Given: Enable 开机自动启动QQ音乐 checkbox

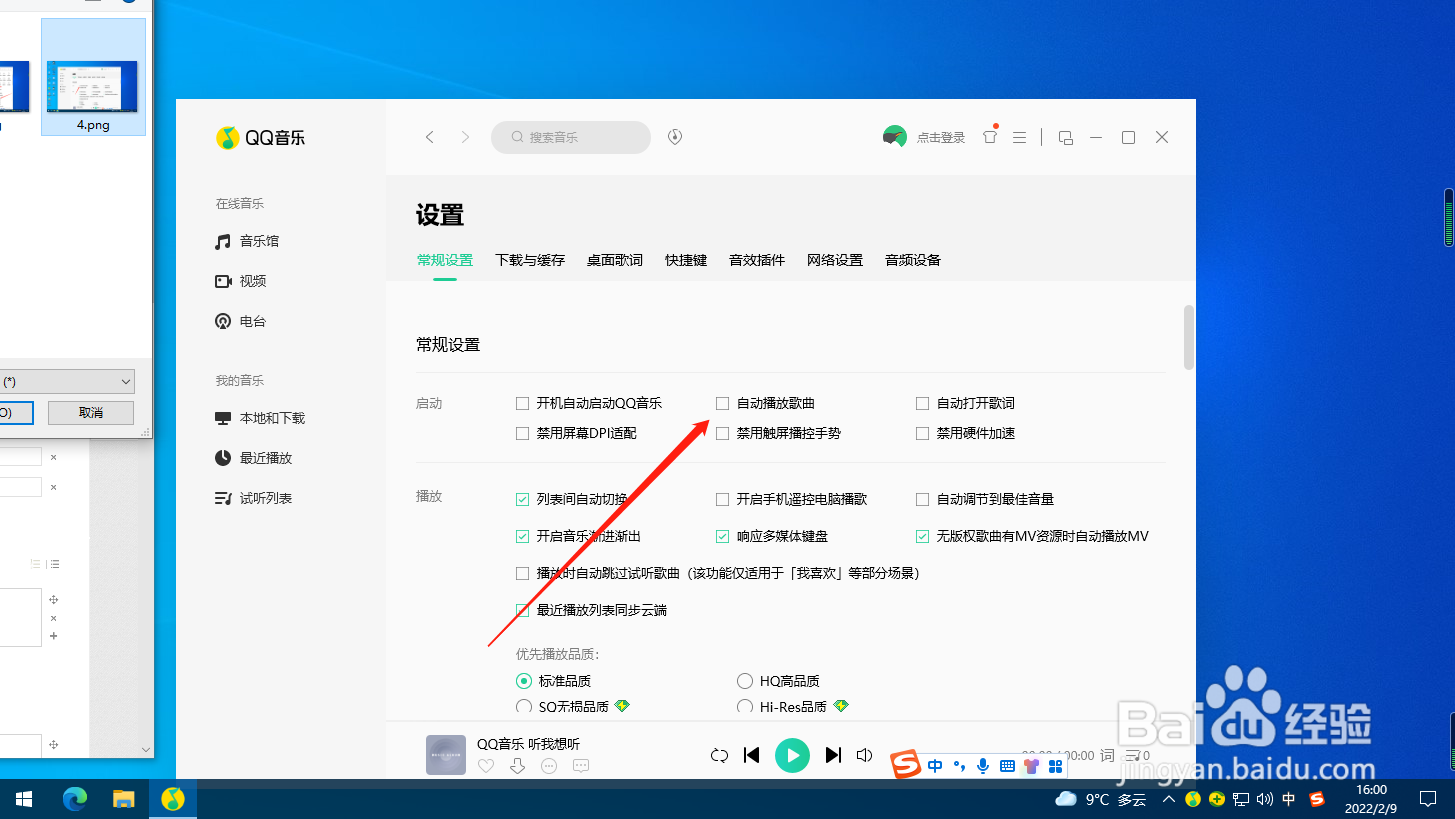Looking at the screenshot, I should coord(522,403).
